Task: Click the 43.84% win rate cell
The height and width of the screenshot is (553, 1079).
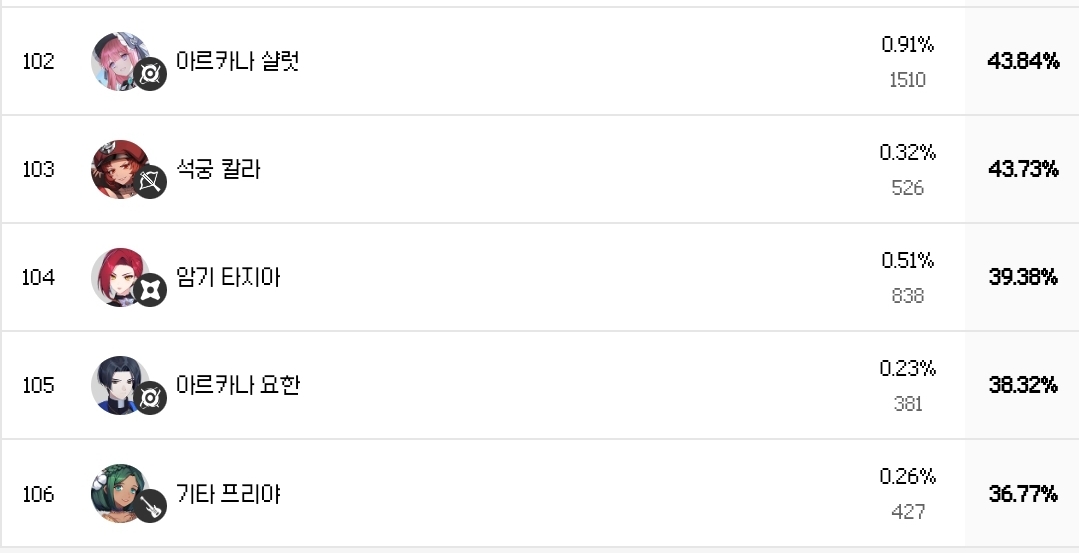Action: click(x=1023, y=61)
